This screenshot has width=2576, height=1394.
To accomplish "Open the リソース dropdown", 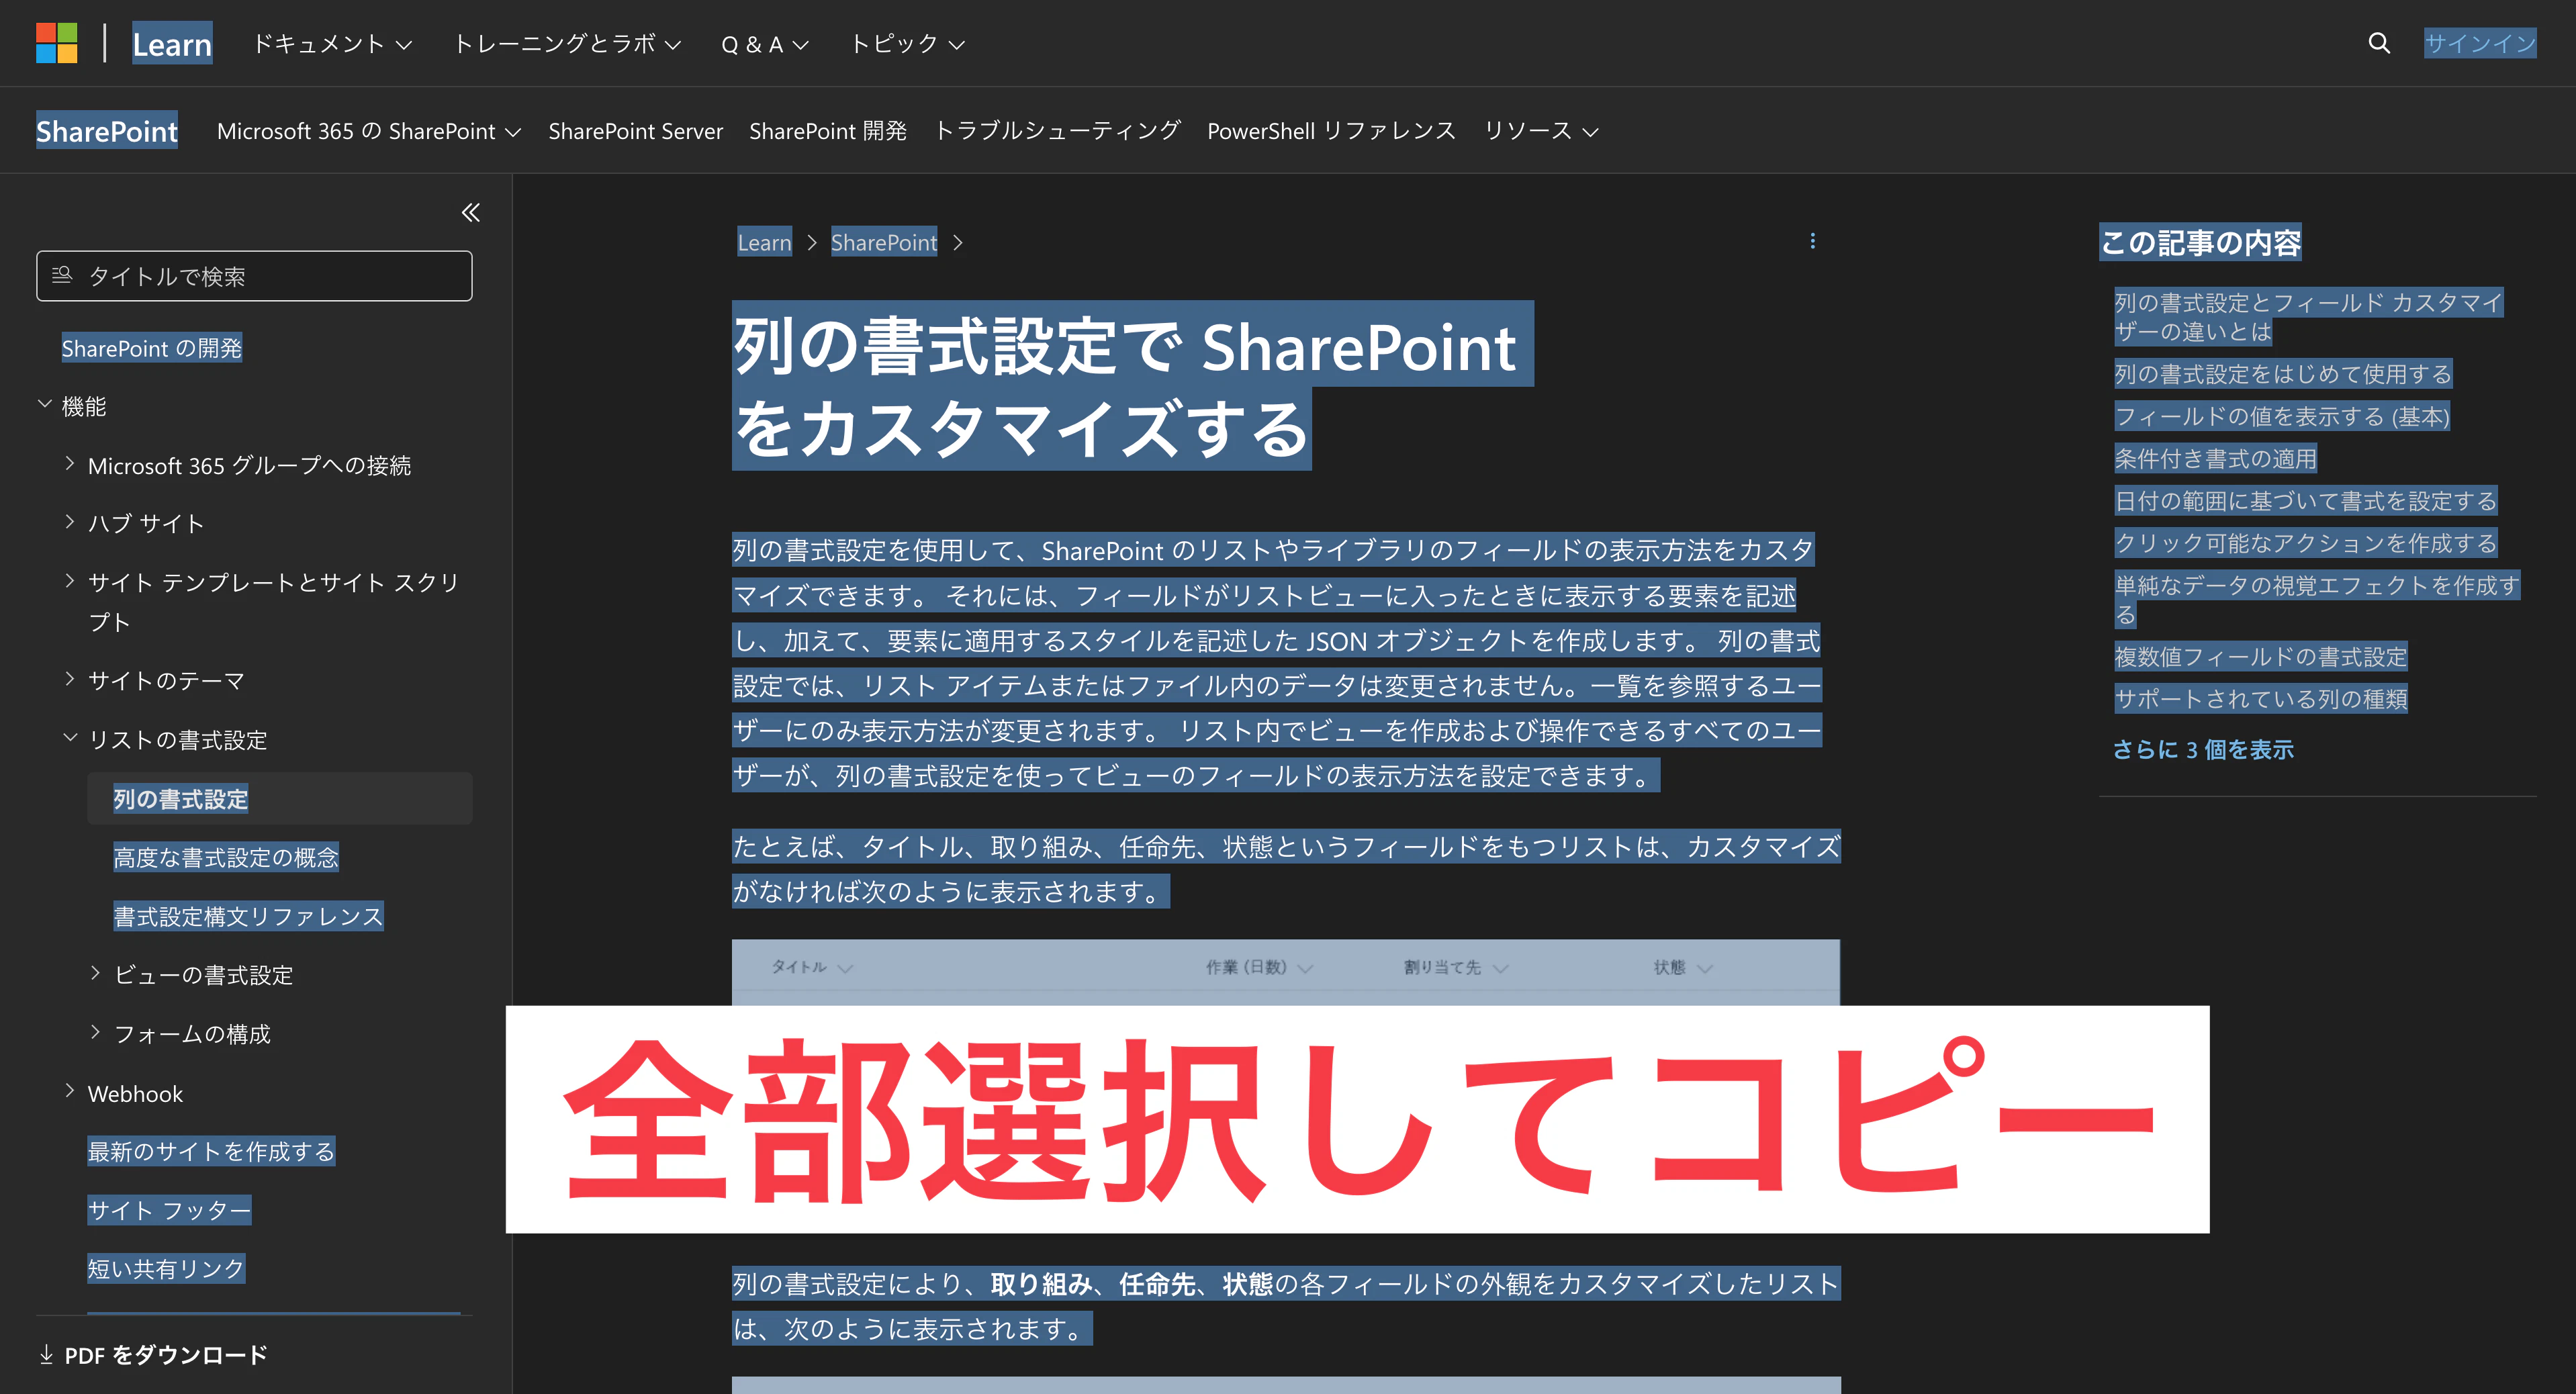I will [x=1541, y=131].
